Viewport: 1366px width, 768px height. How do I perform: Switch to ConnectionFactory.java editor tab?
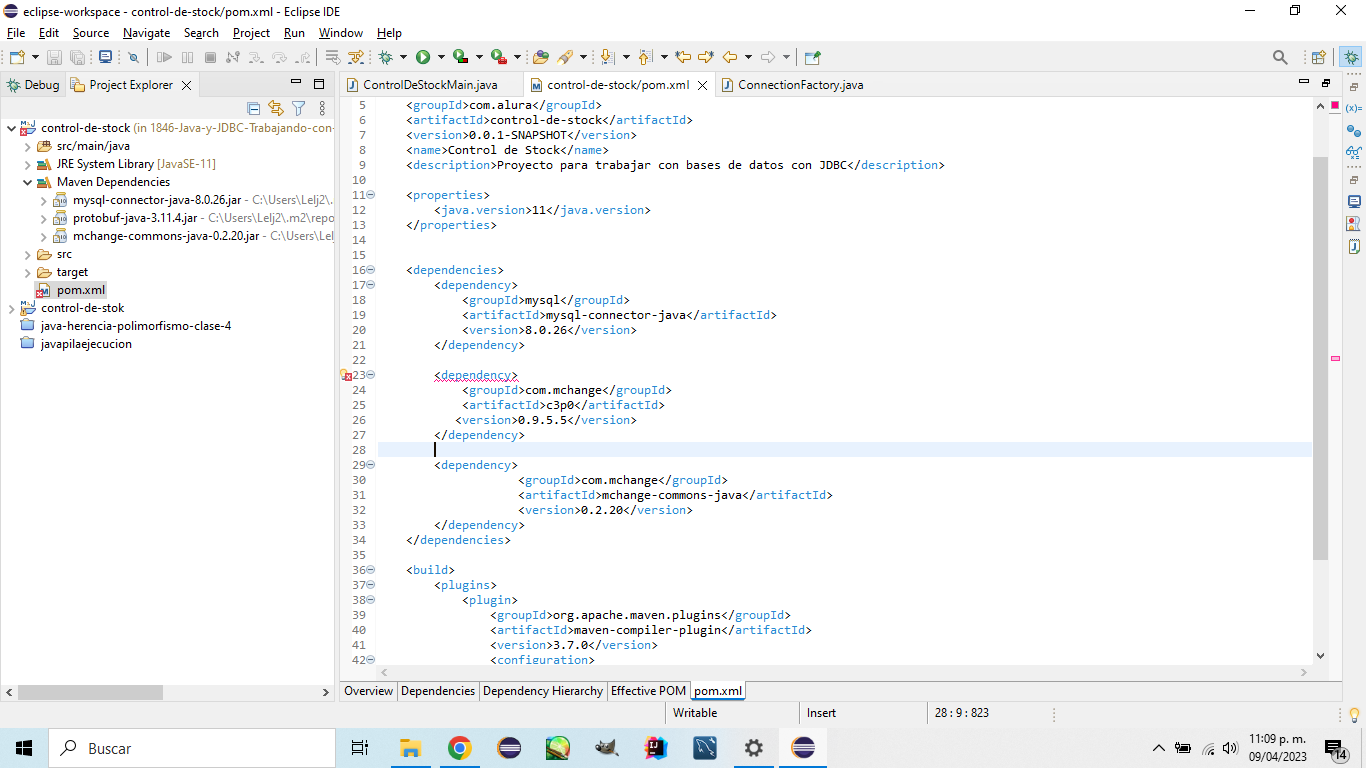click(x=801, y=85)
